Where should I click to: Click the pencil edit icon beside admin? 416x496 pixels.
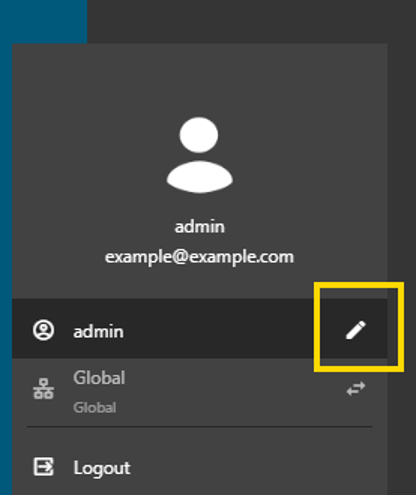(356, 330)
